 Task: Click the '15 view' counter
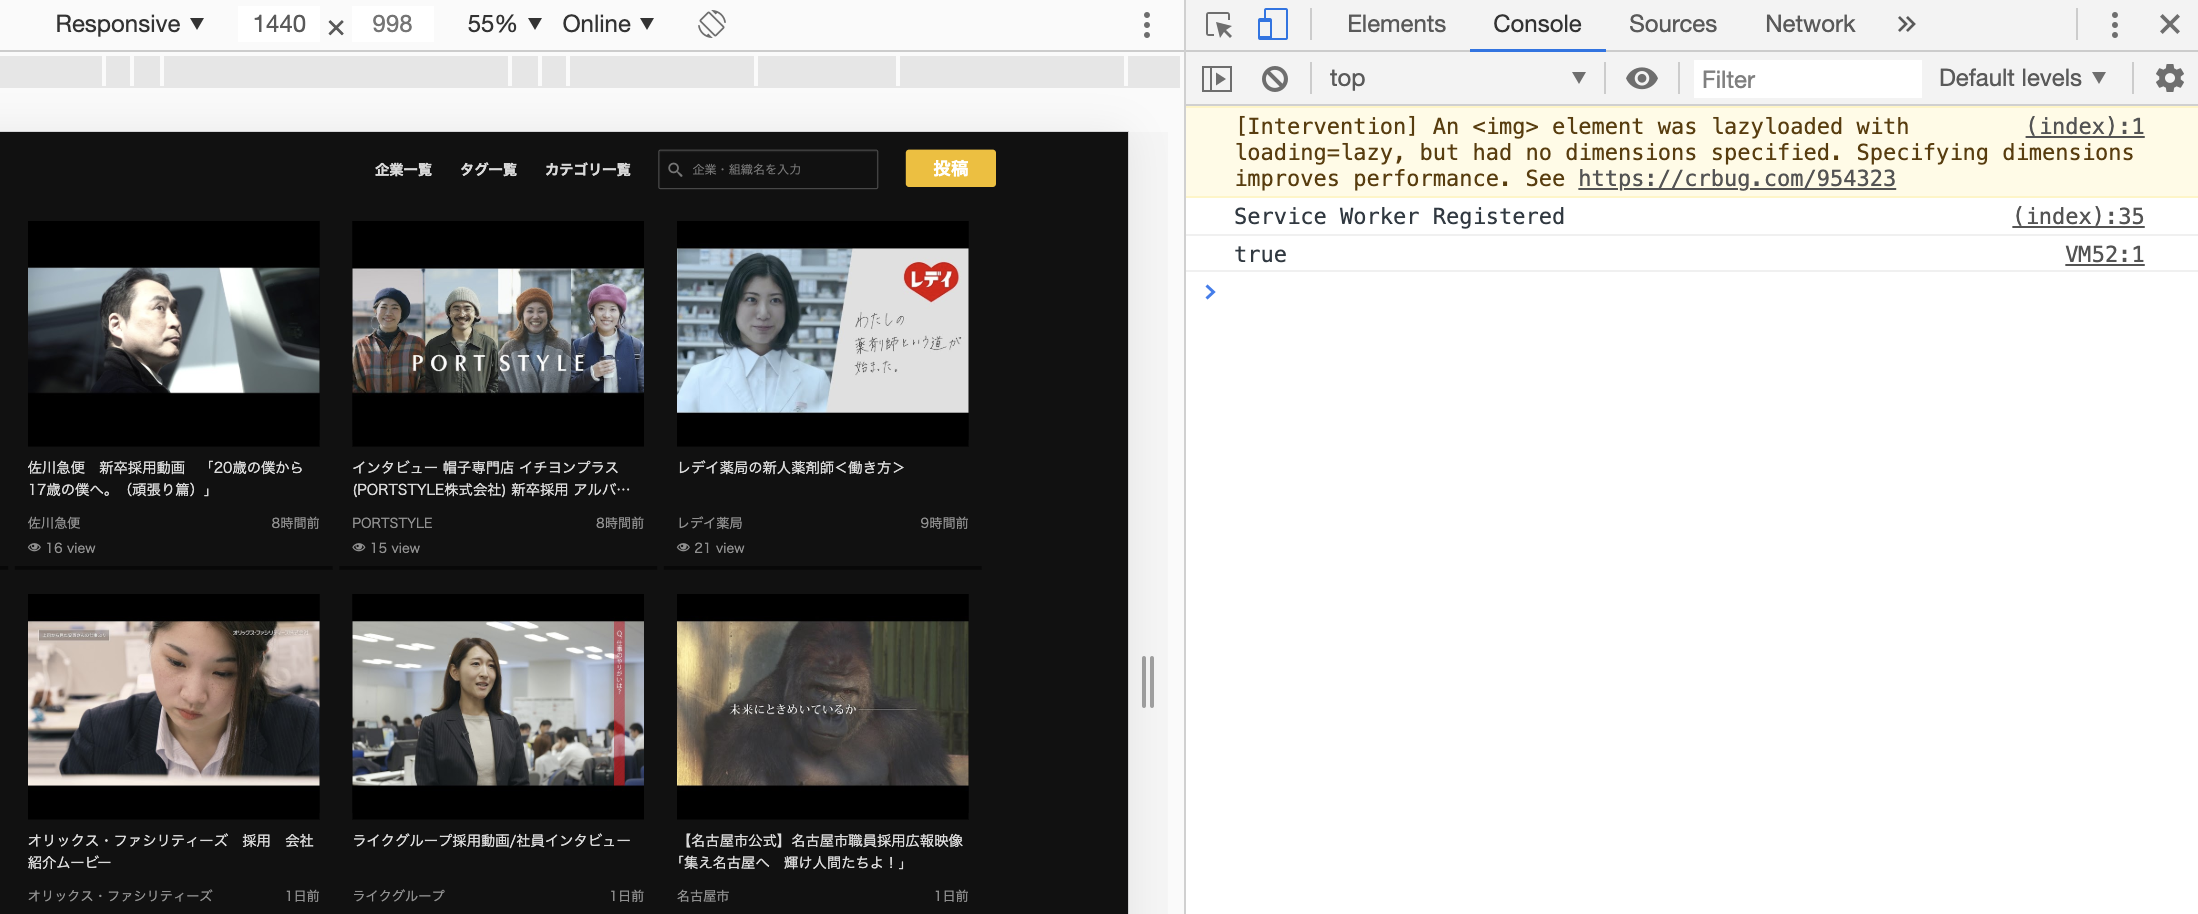pyautogui.click(x=386, y=548)
